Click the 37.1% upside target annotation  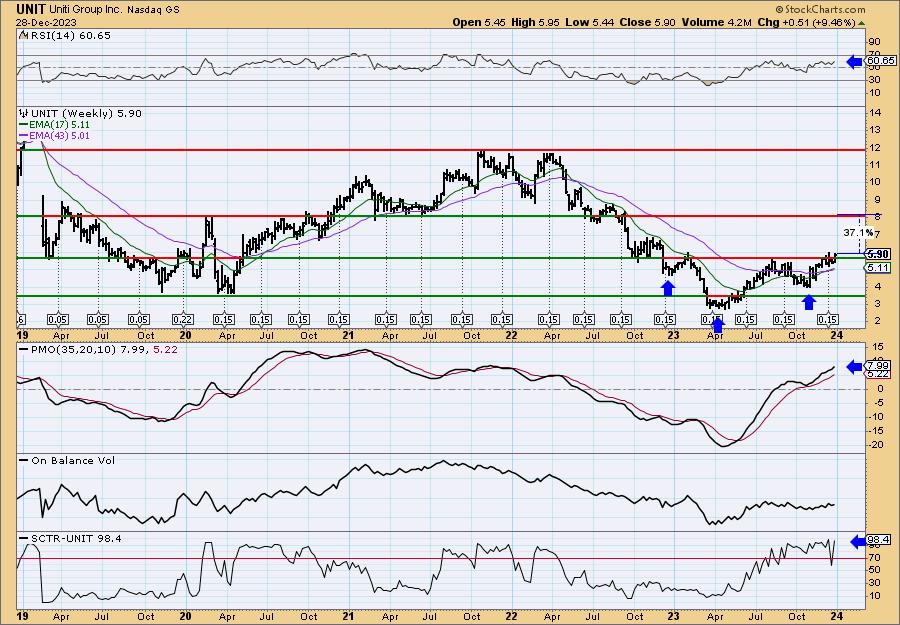pyautogui.click(x=859, y=233)
